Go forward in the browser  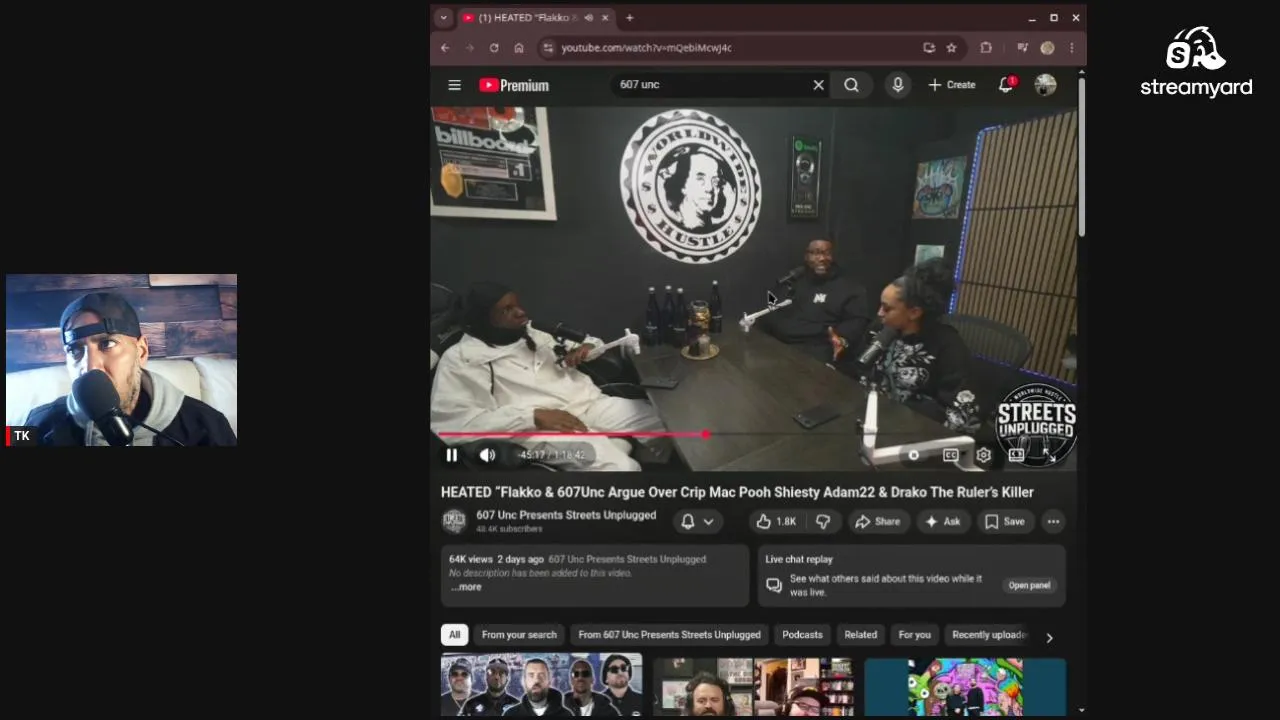click(x=469, y=48)
